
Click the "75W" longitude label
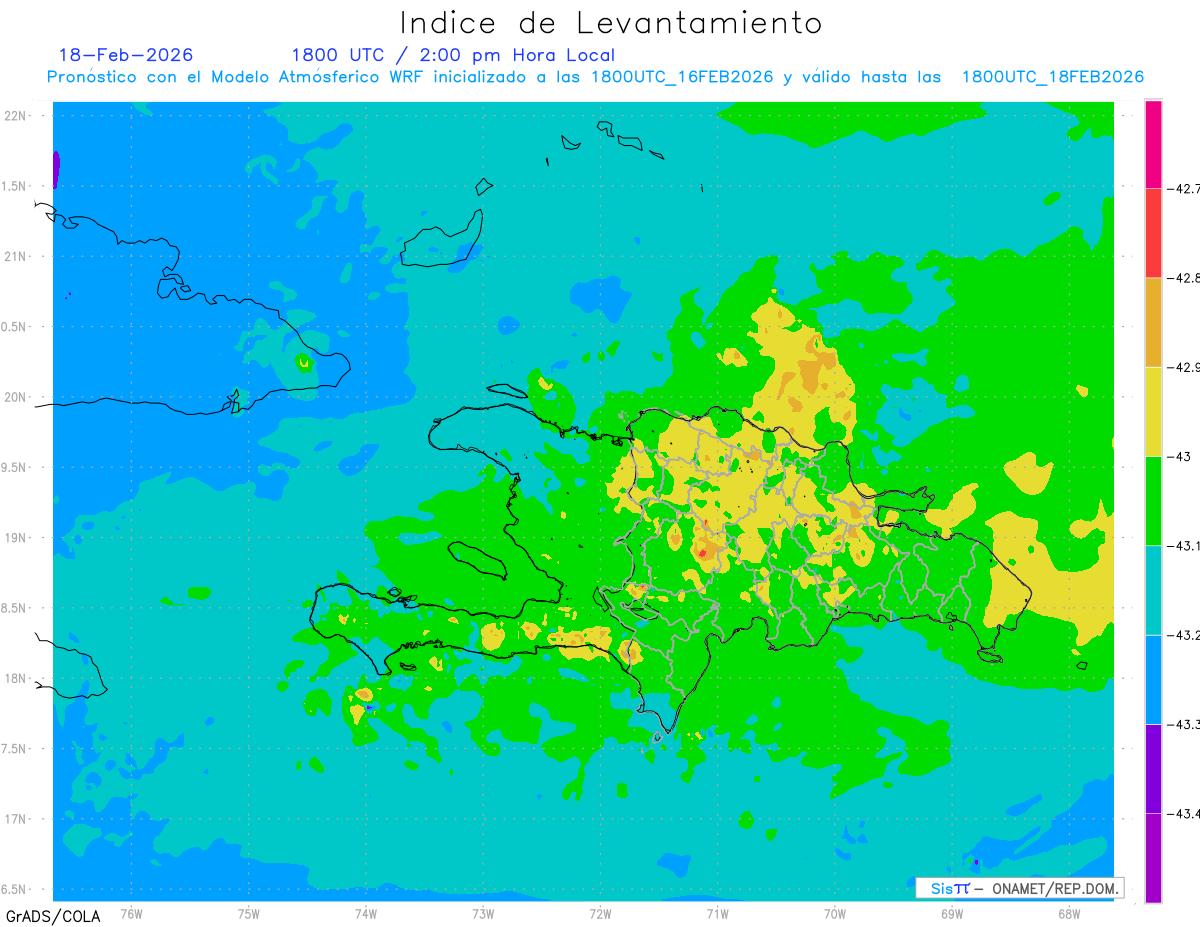click(x=248, y=913)
